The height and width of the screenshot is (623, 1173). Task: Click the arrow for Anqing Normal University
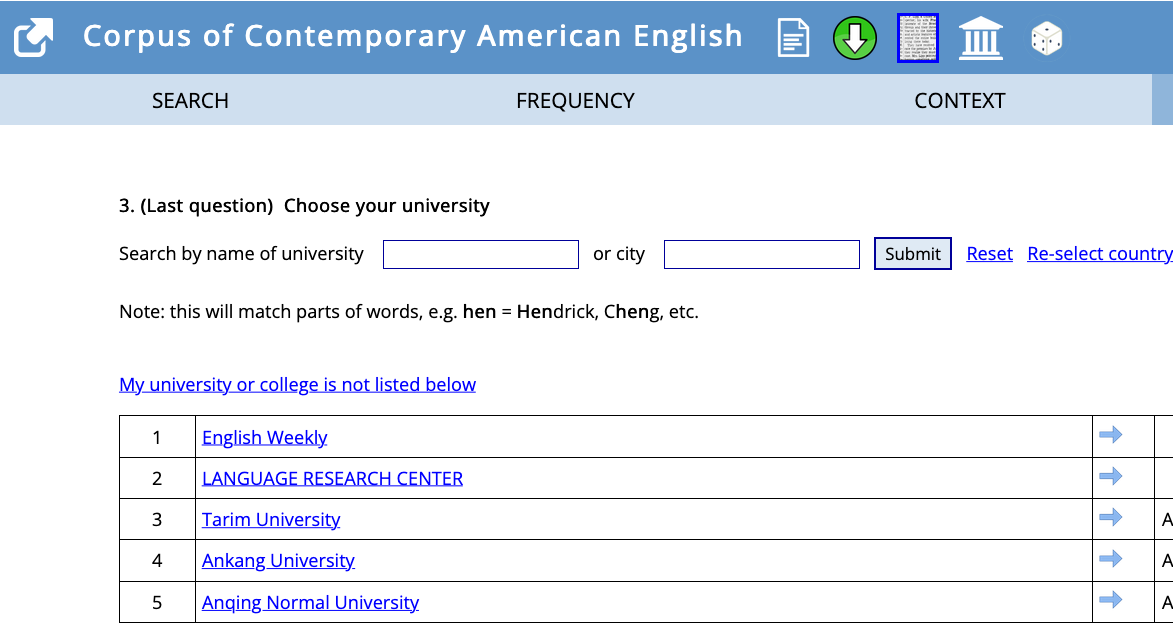[x=1110, y=600]
